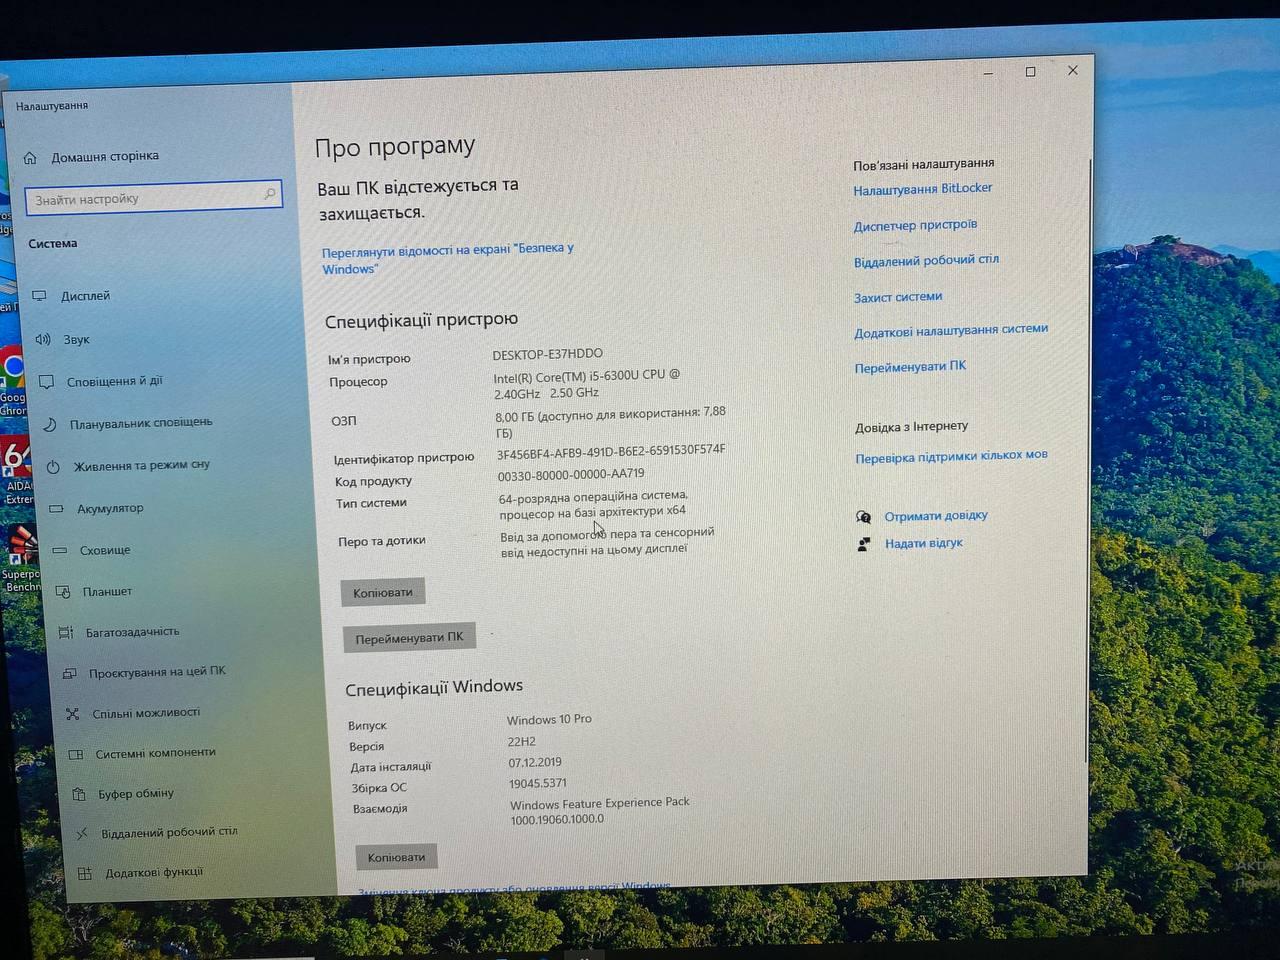Screen dimensions: 1280x960
Task: Click Перейменувати ПК button
Action: 409,638
